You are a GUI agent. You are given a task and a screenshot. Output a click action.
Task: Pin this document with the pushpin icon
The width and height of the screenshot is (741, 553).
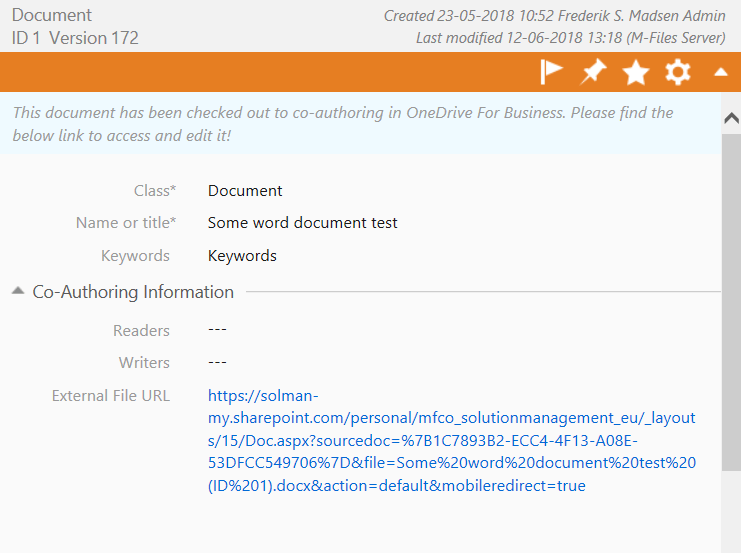[x=593, y=72]
